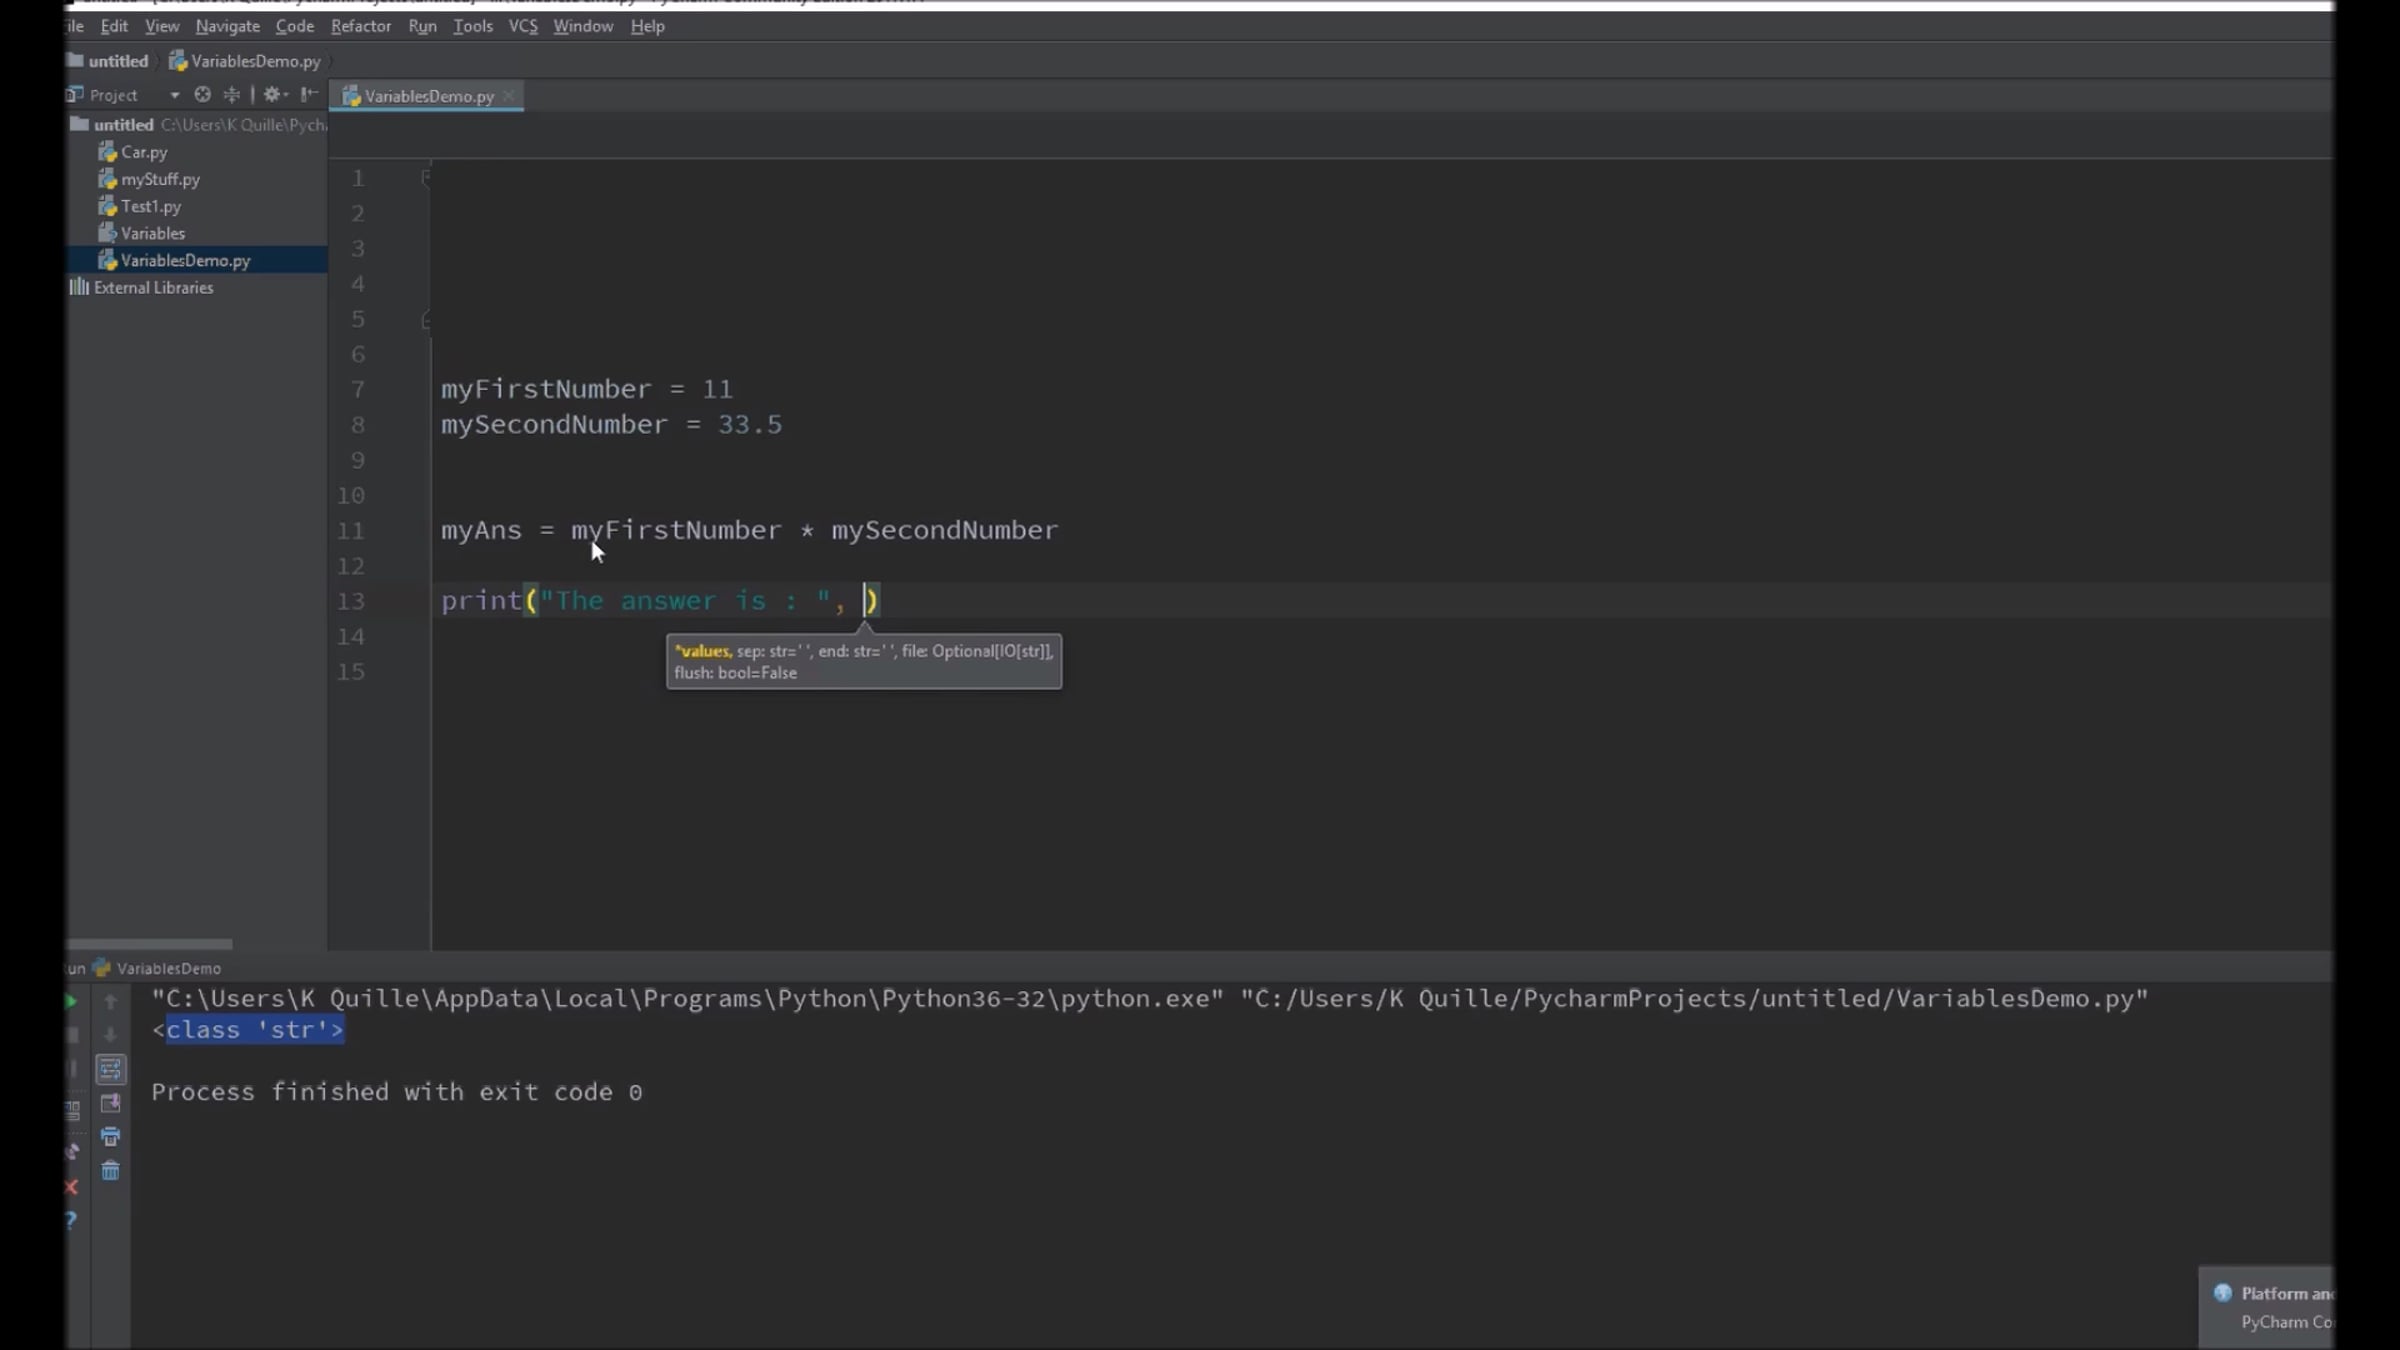Click the Stop process icon in Run panel
Viewport: 2400px width, 1350px height.
click(72, 1035)
